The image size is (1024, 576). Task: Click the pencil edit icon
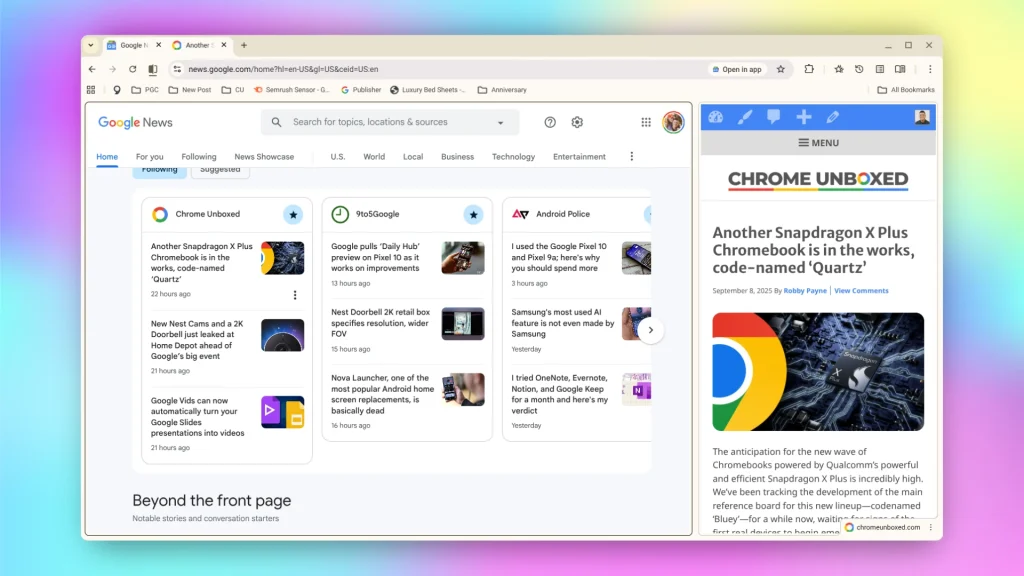[x=832, y=117]
